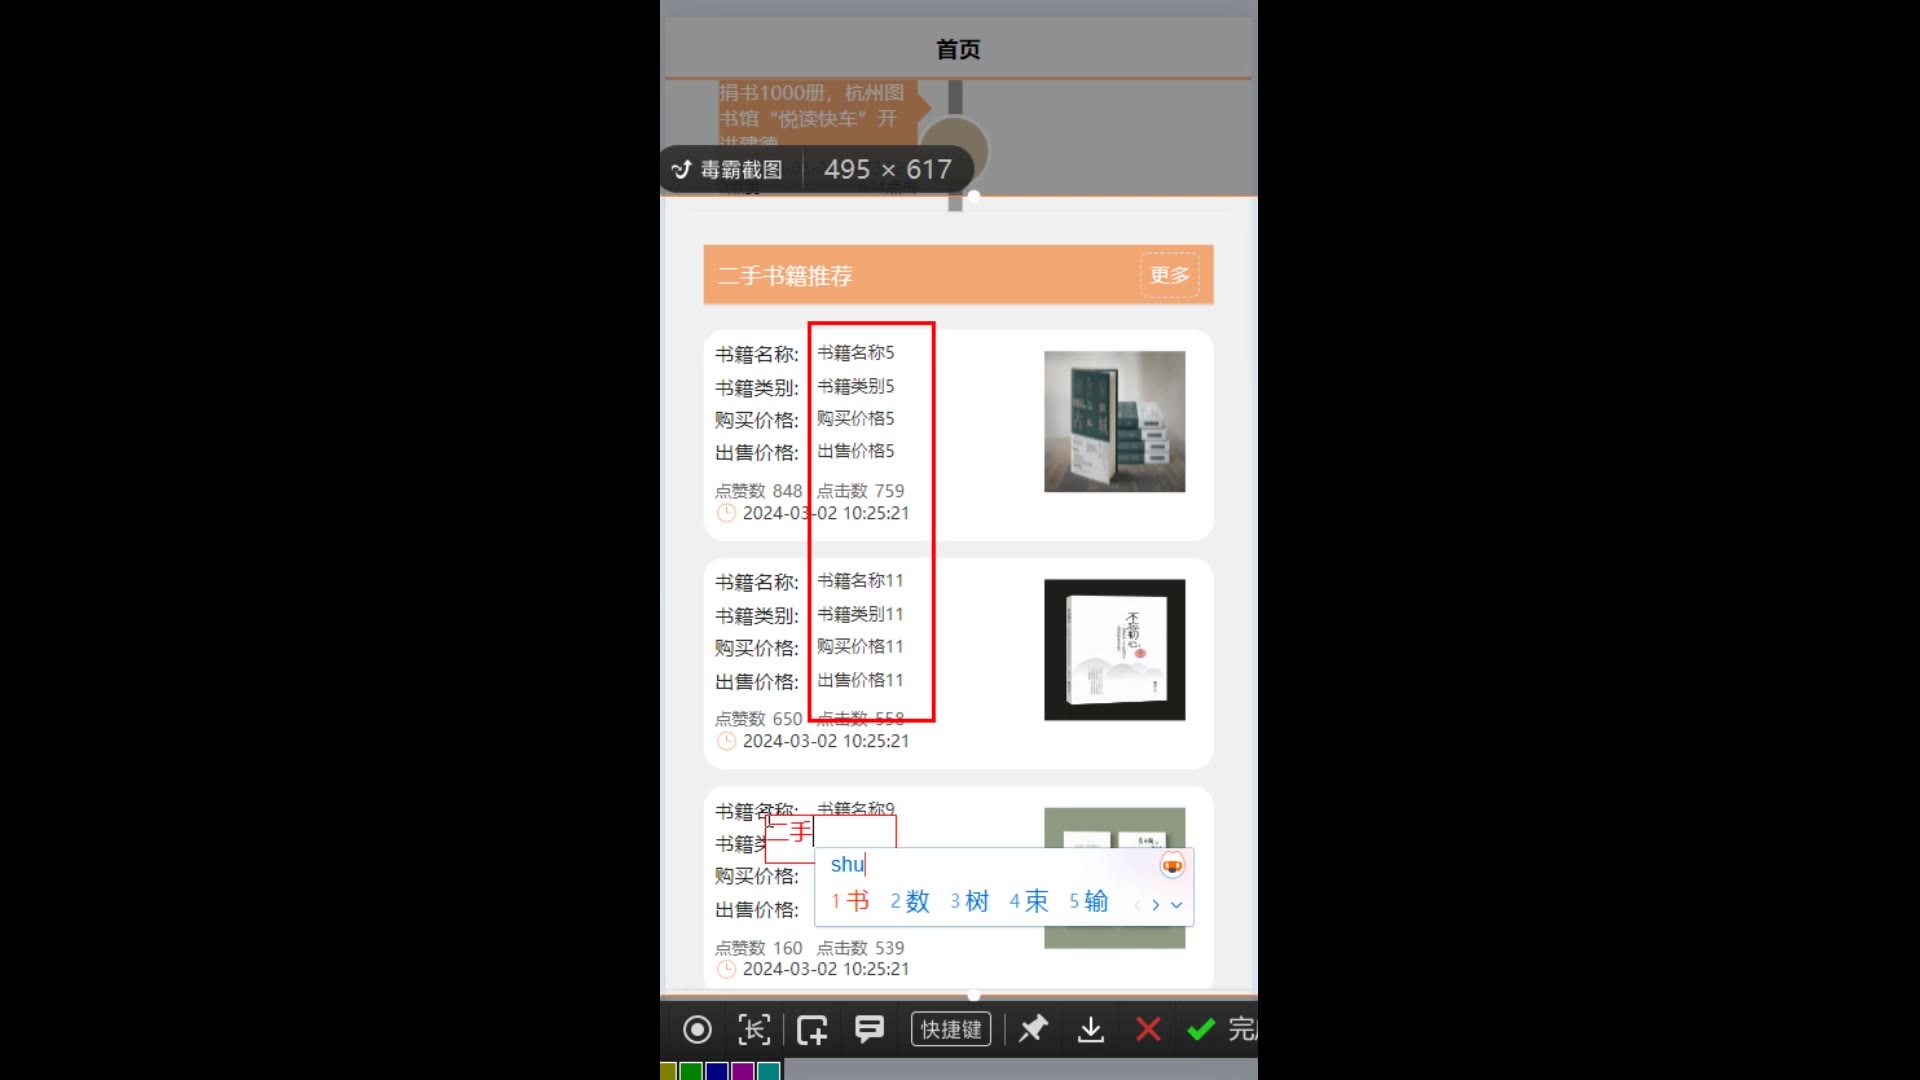This screenshot has height=1080, width=1920.
Task: Choose IME candidate 2 数
Action: coord(910,901)
